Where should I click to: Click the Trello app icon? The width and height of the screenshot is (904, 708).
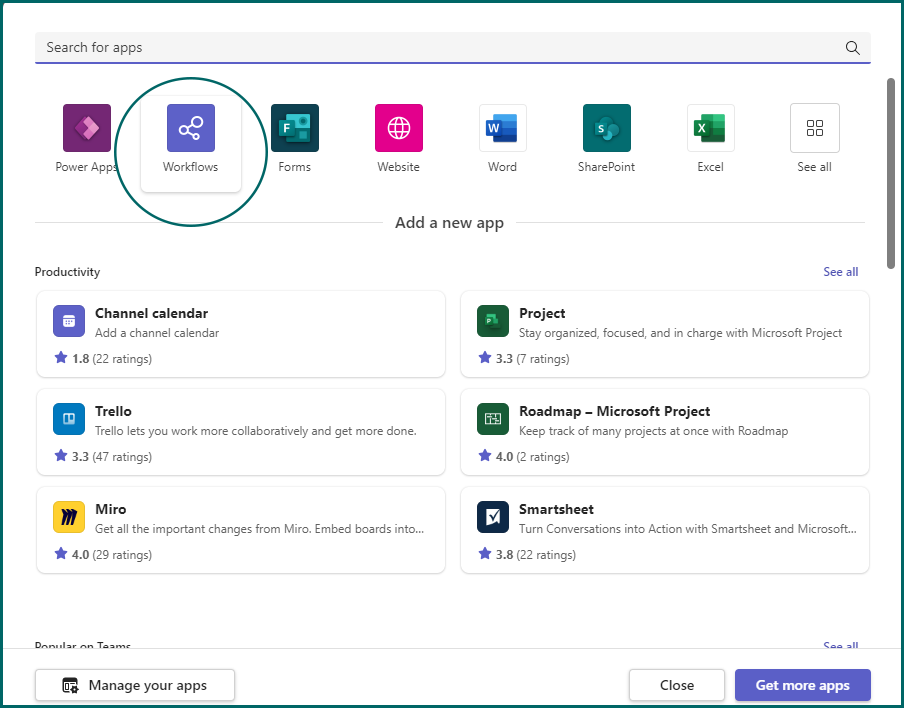(69, 419)
